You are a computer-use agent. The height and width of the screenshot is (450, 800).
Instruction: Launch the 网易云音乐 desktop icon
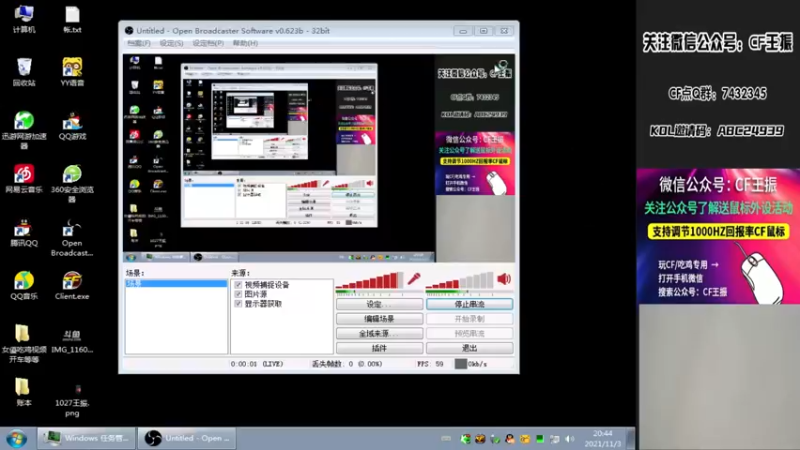[x=24, y=179]
